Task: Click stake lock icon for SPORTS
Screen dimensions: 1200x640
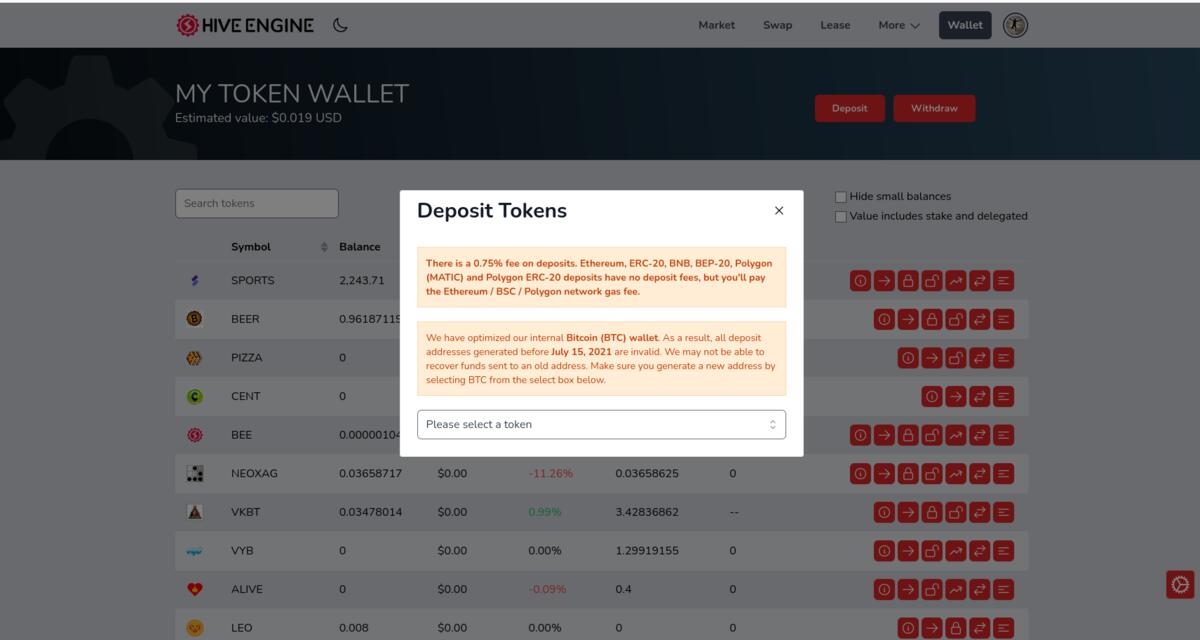Action: click(x=908, y=281)
